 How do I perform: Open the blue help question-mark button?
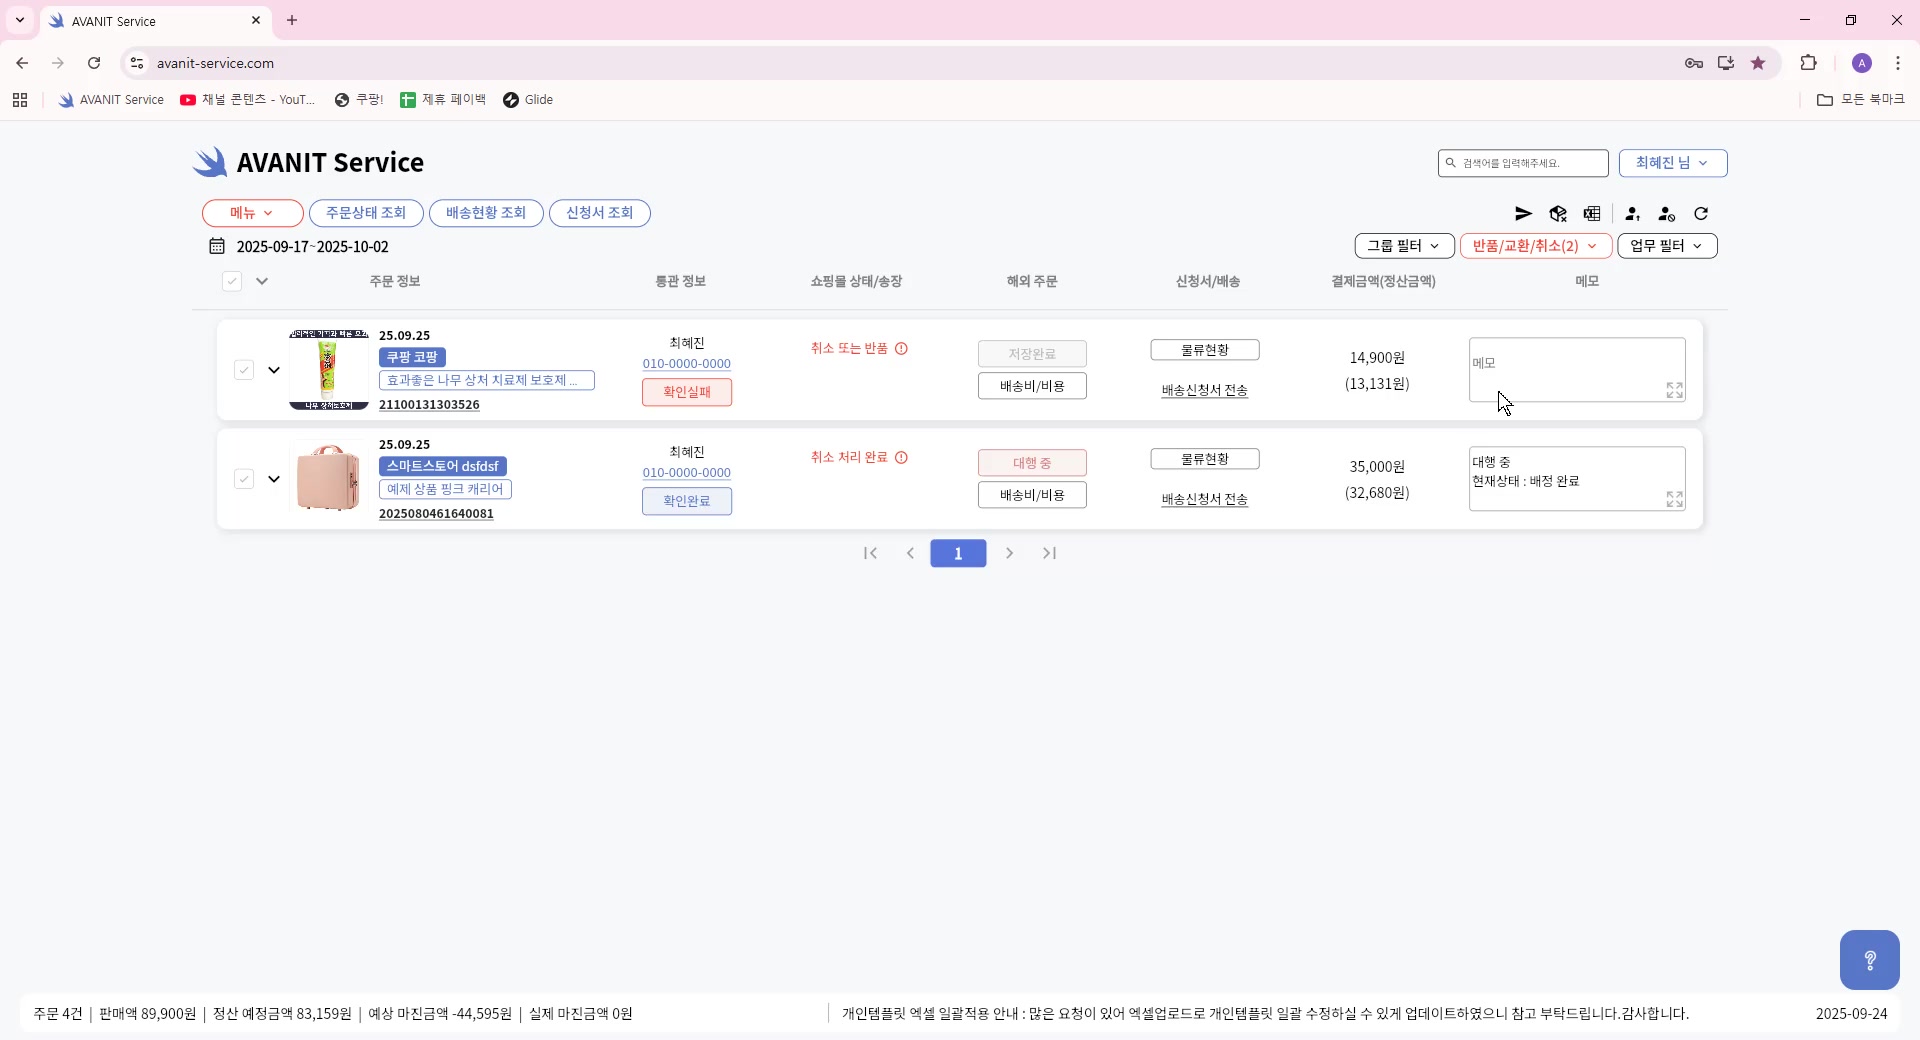[x=1869, y=960]
